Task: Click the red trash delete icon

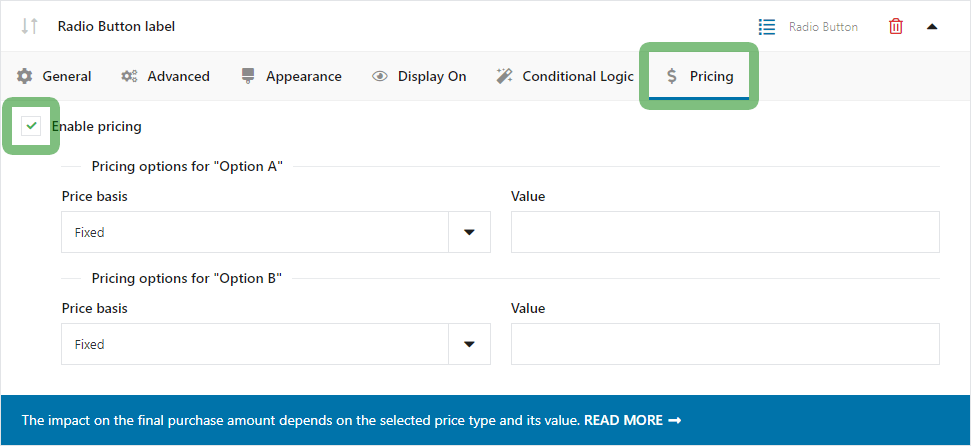Action: point(895,27)
